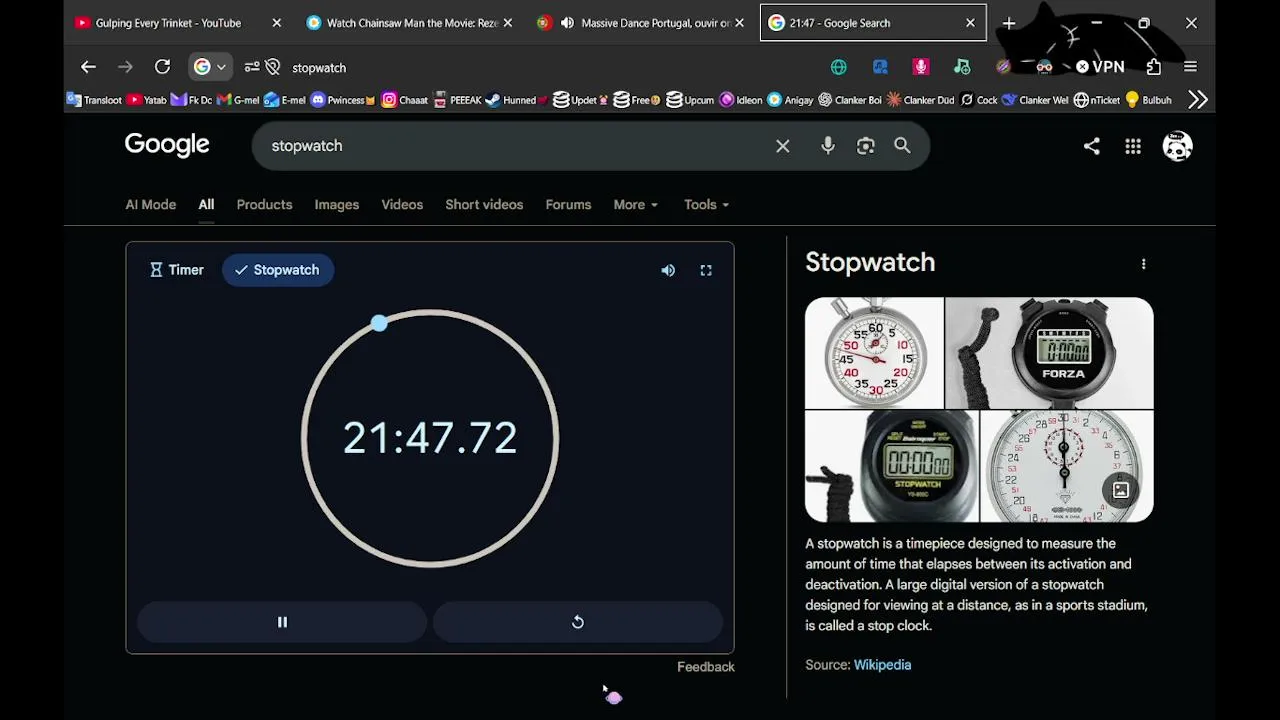Pause the running stopwatch

pyautogui.click(x=282, y=622)
